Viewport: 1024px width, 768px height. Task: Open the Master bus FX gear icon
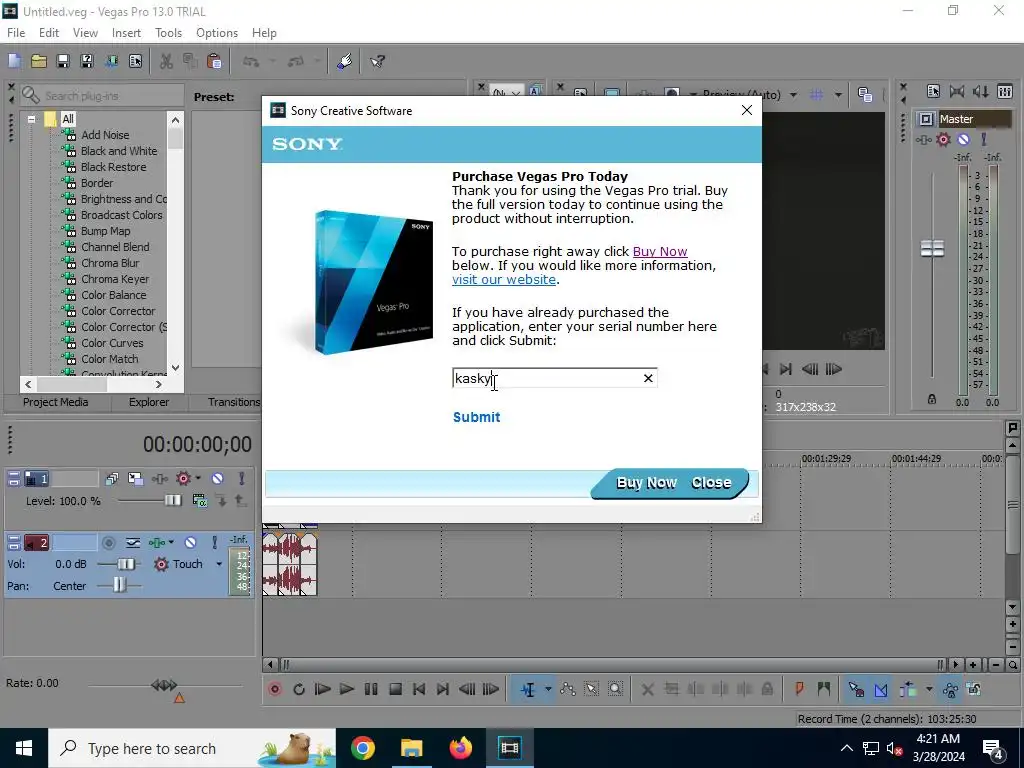(943, 139)
